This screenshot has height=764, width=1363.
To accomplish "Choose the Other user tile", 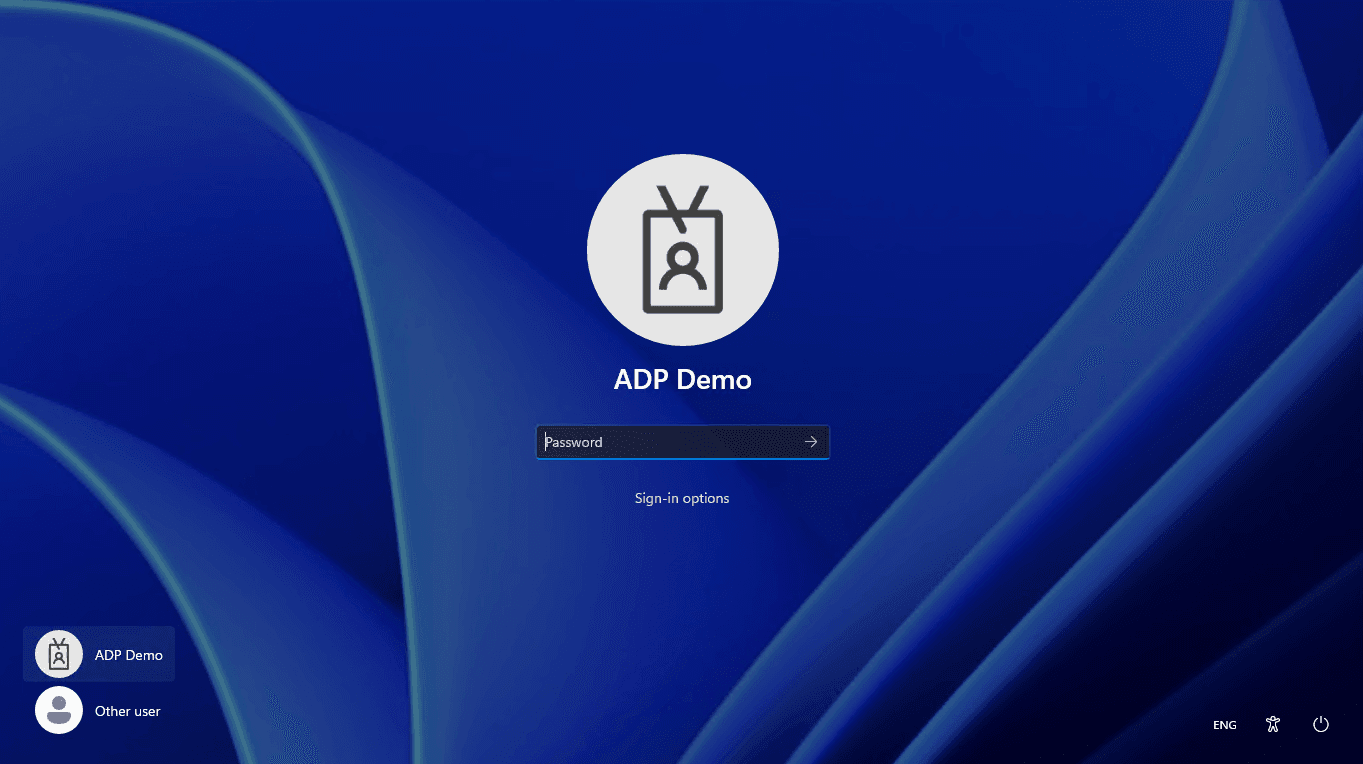I will click(x=99, y=710).
